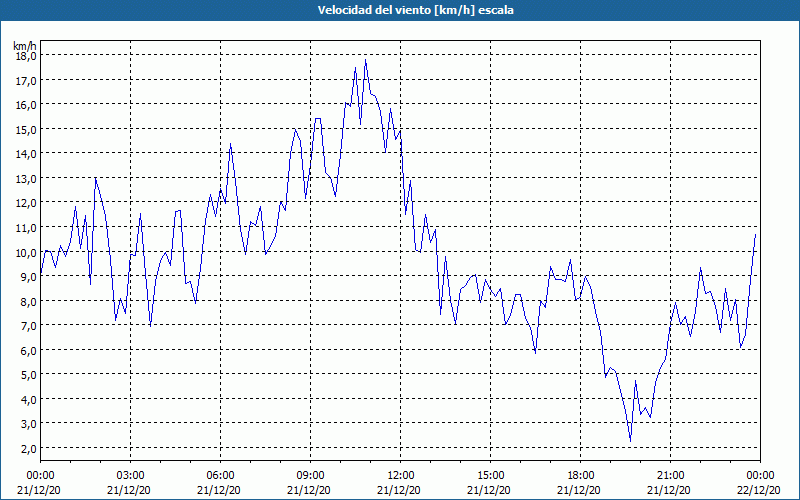The height and width of the screenshot is (500, 800).
Task: Select the '11,0' y-axis label
Action: pyautogui.click(x=26, y=228)
